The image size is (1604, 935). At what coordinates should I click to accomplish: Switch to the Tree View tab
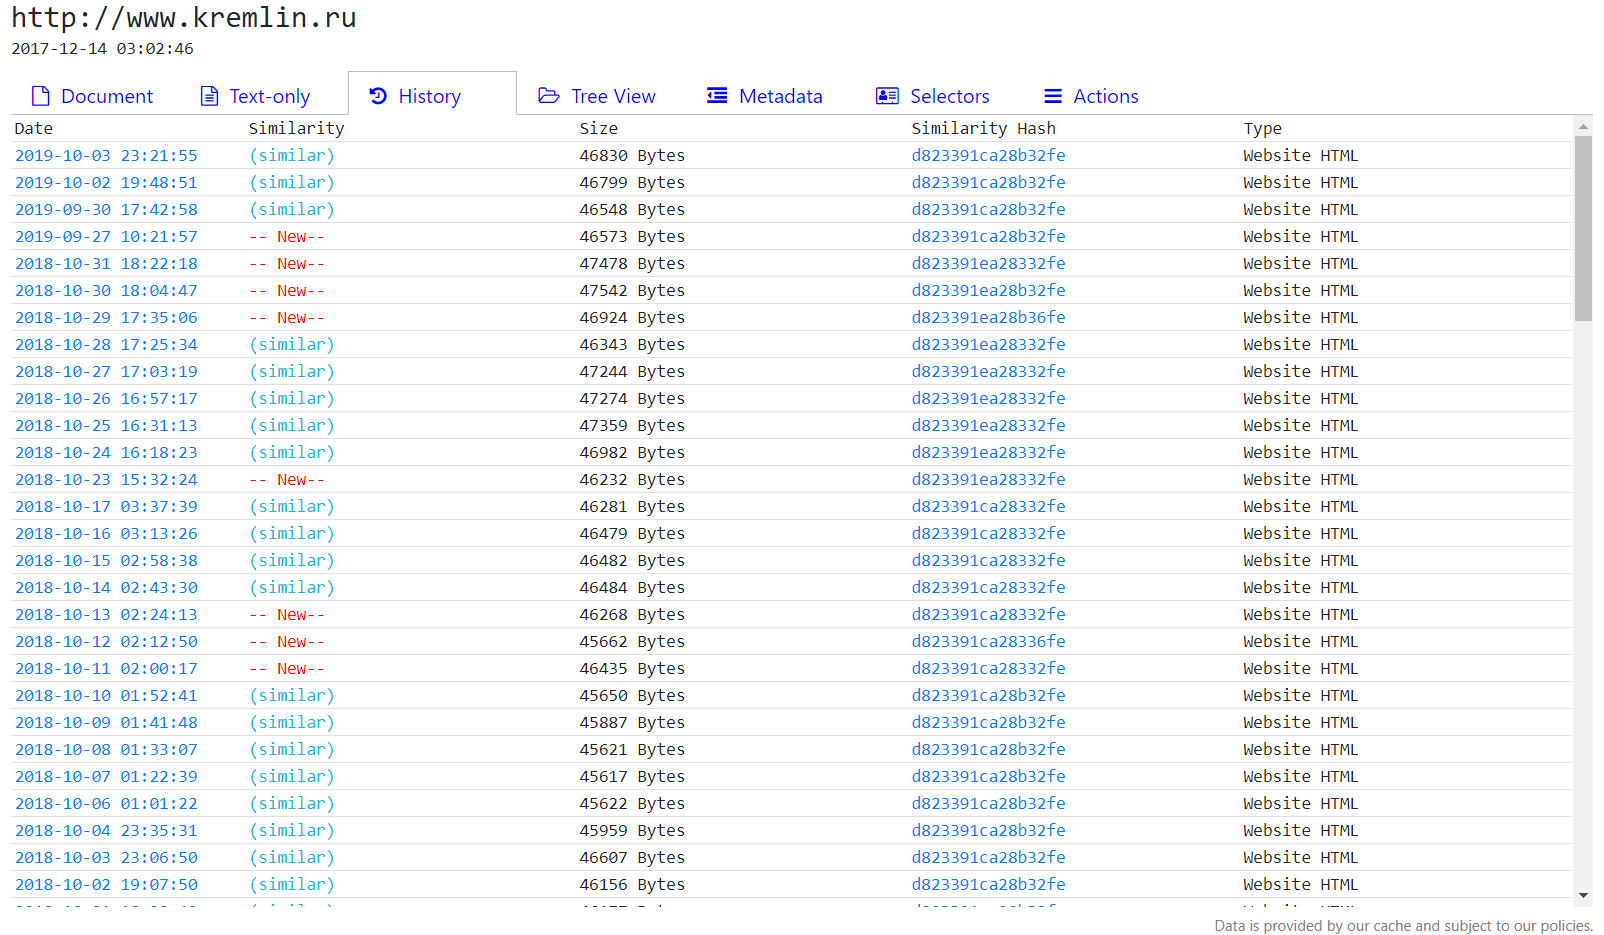[613, 96]
